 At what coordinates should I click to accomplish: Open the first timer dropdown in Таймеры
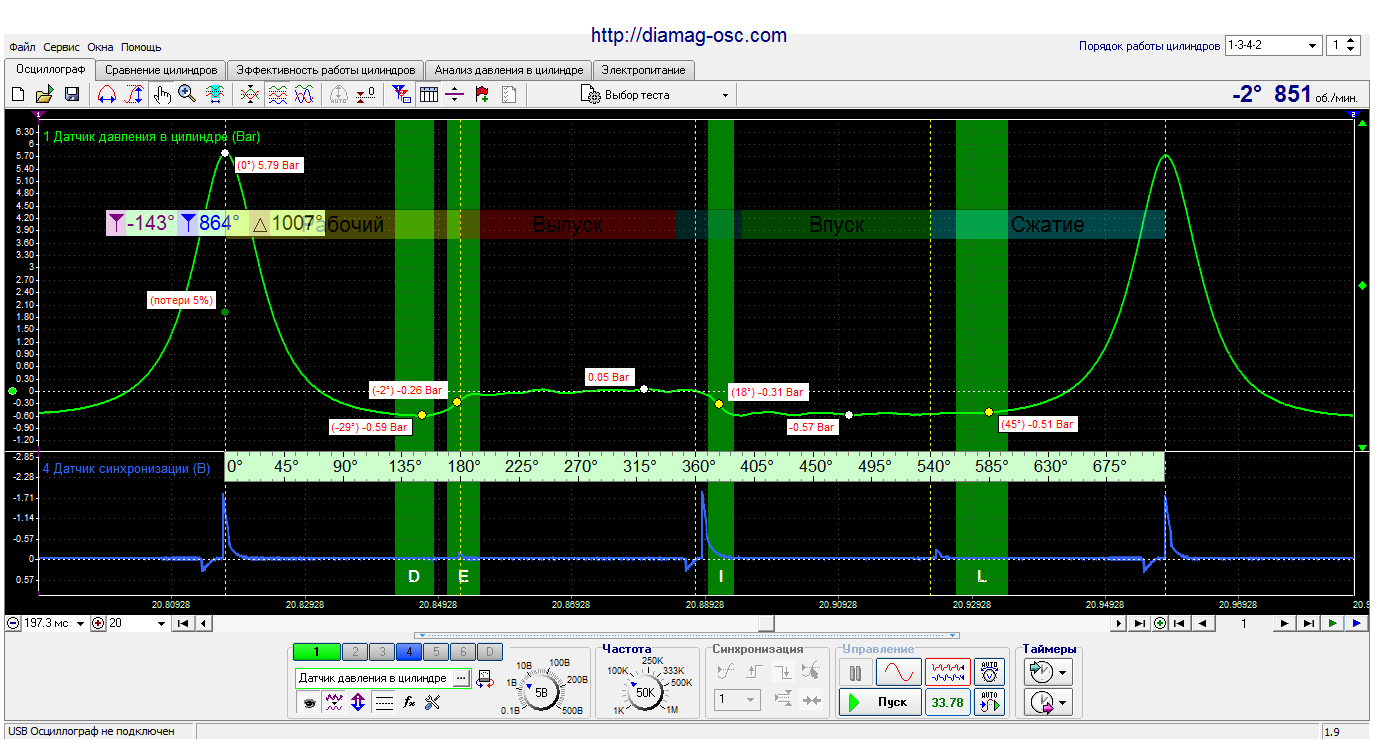point(1050,671)
